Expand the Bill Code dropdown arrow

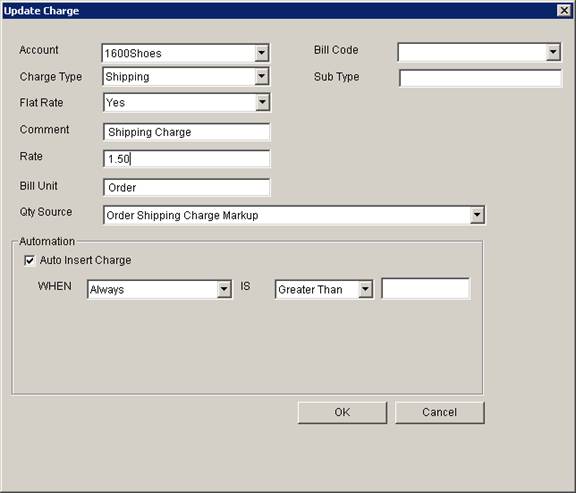[x=553, y=52]
